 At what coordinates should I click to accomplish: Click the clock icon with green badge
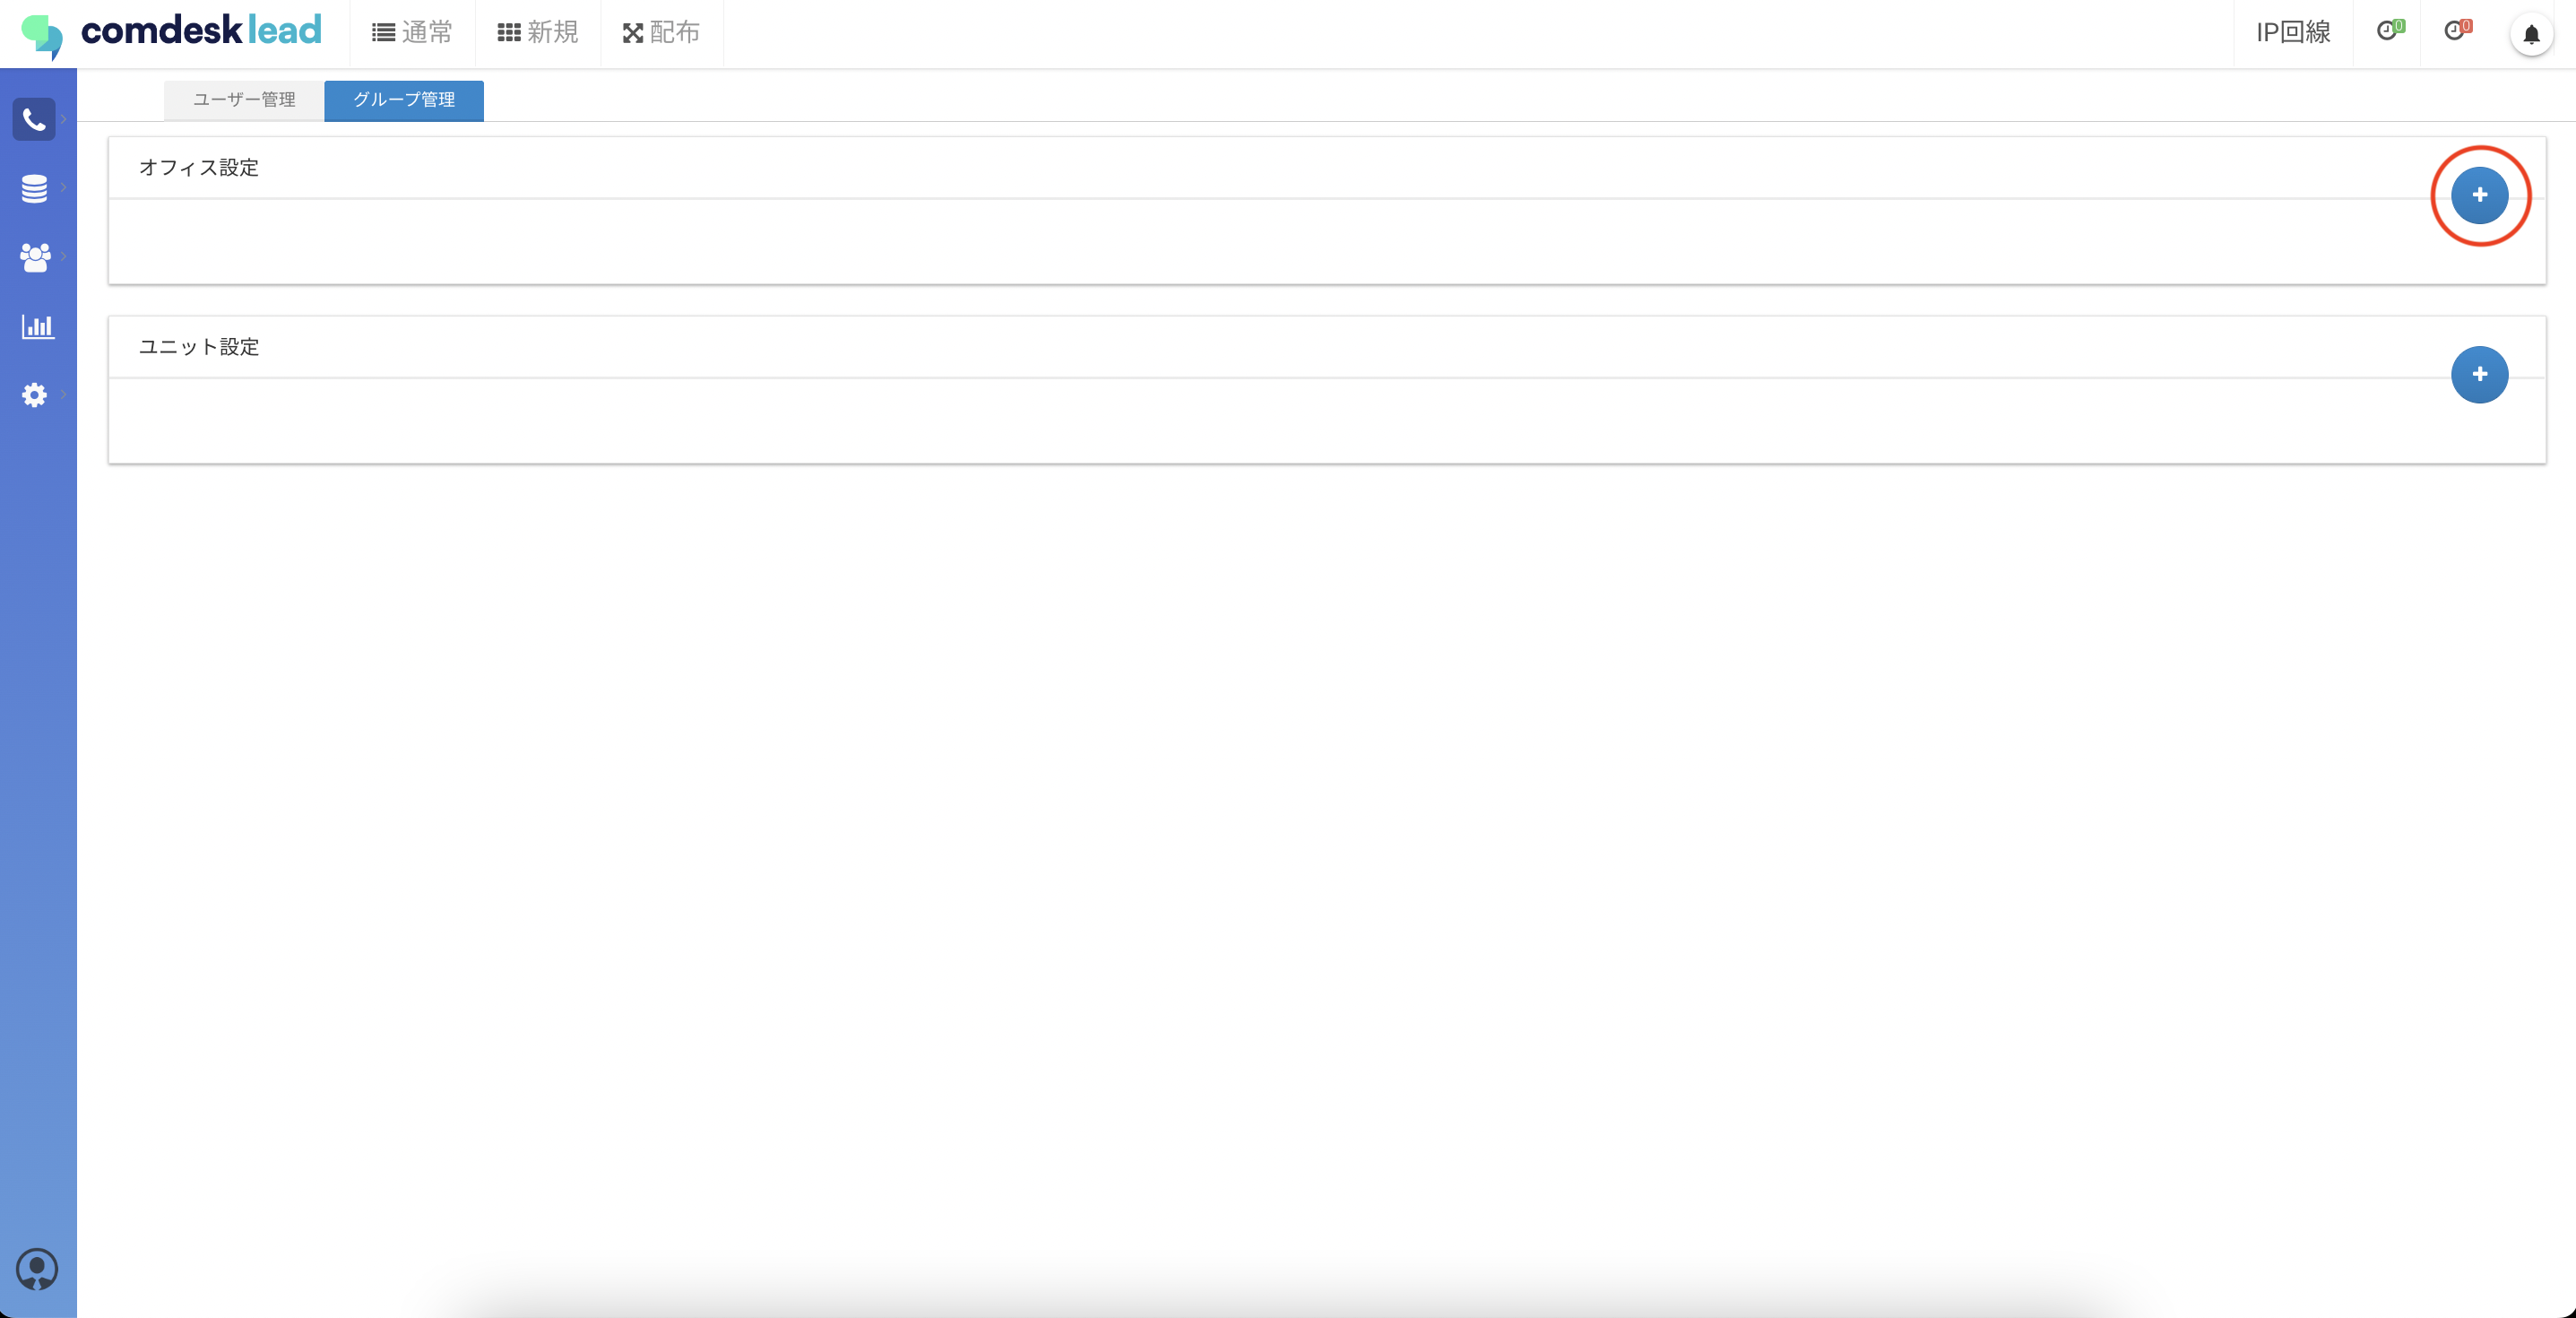click(2388, 31)
